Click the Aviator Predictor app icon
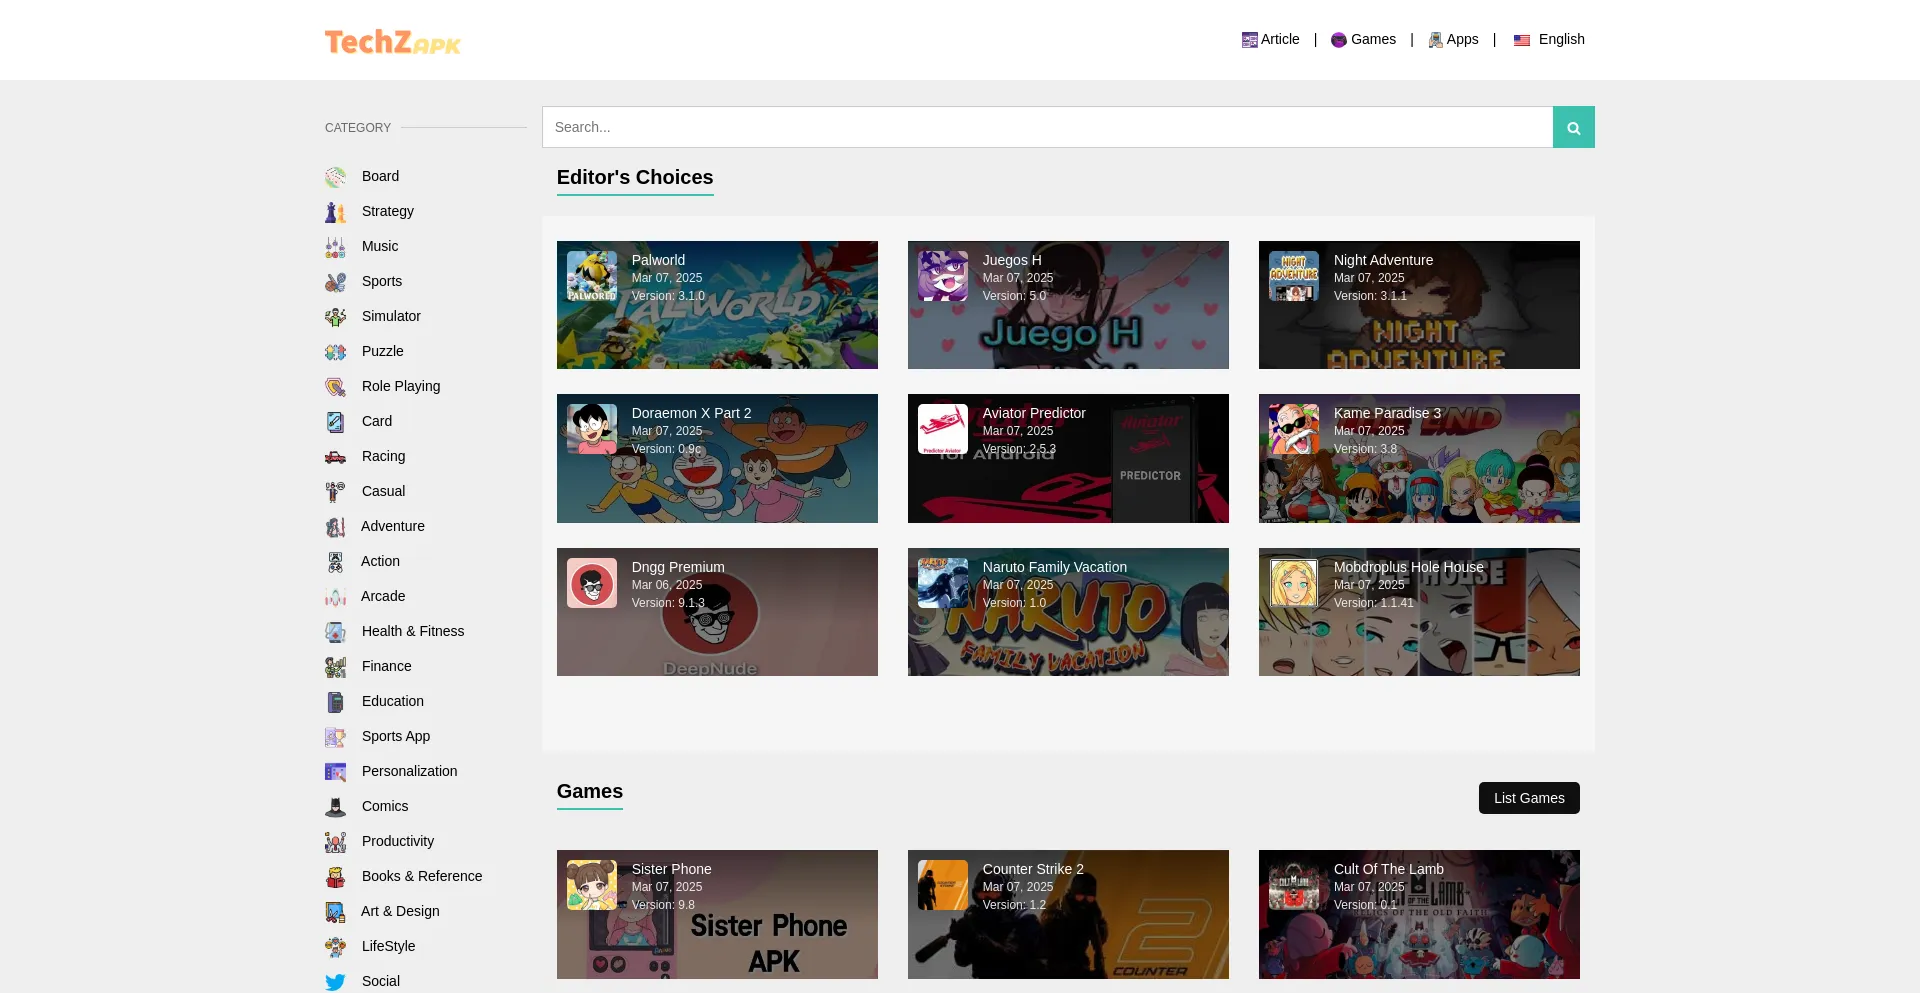The image size is (1920, 993). pyautogui.click(x=942, y=429)
